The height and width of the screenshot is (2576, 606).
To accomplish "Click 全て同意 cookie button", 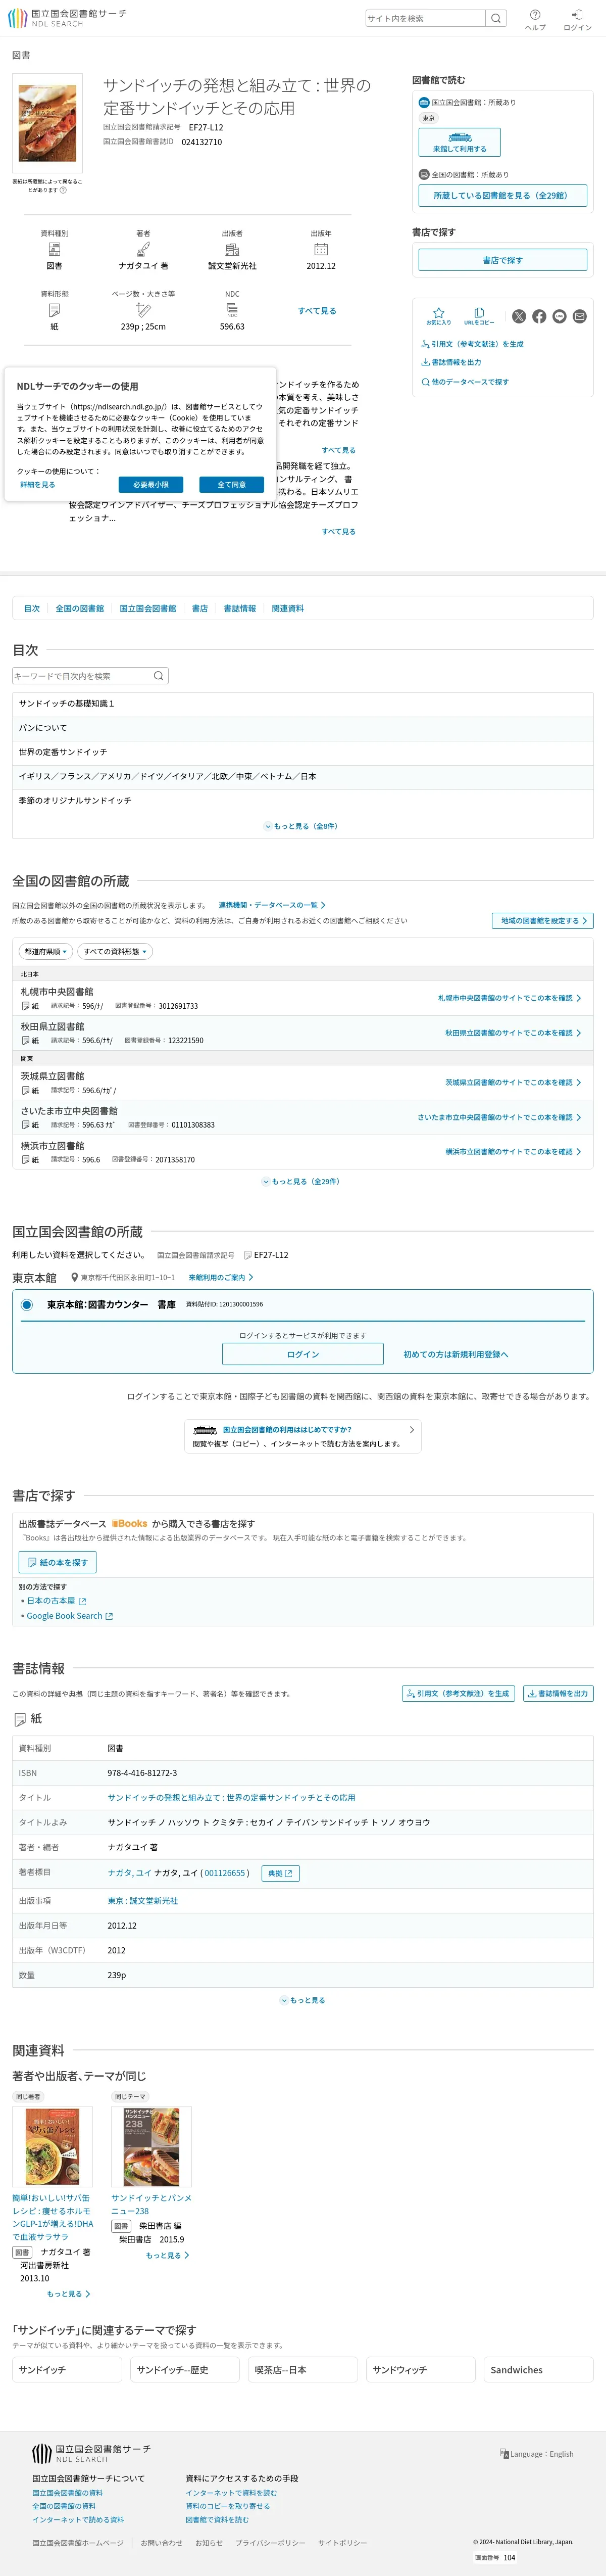I will [232, 484].
